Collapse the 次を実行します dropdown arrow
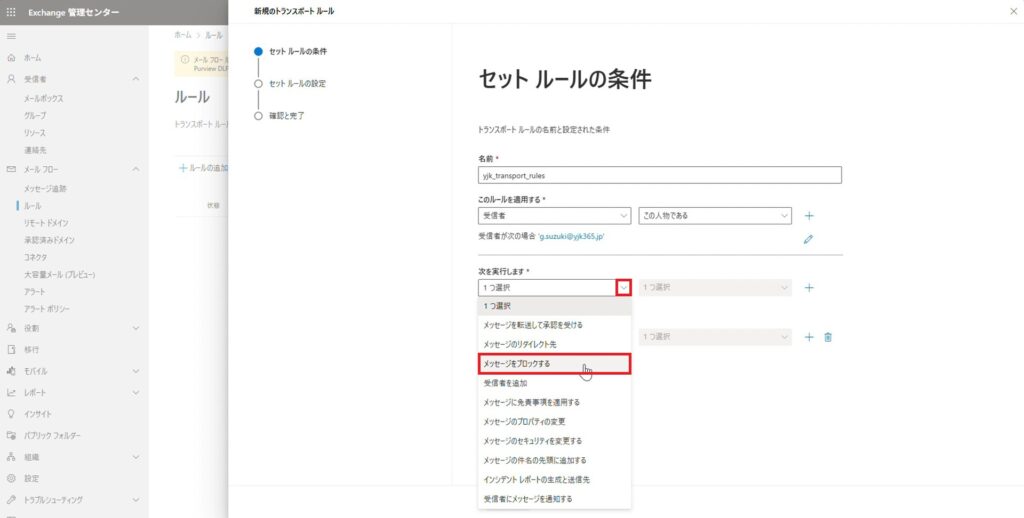 point(624,287)
